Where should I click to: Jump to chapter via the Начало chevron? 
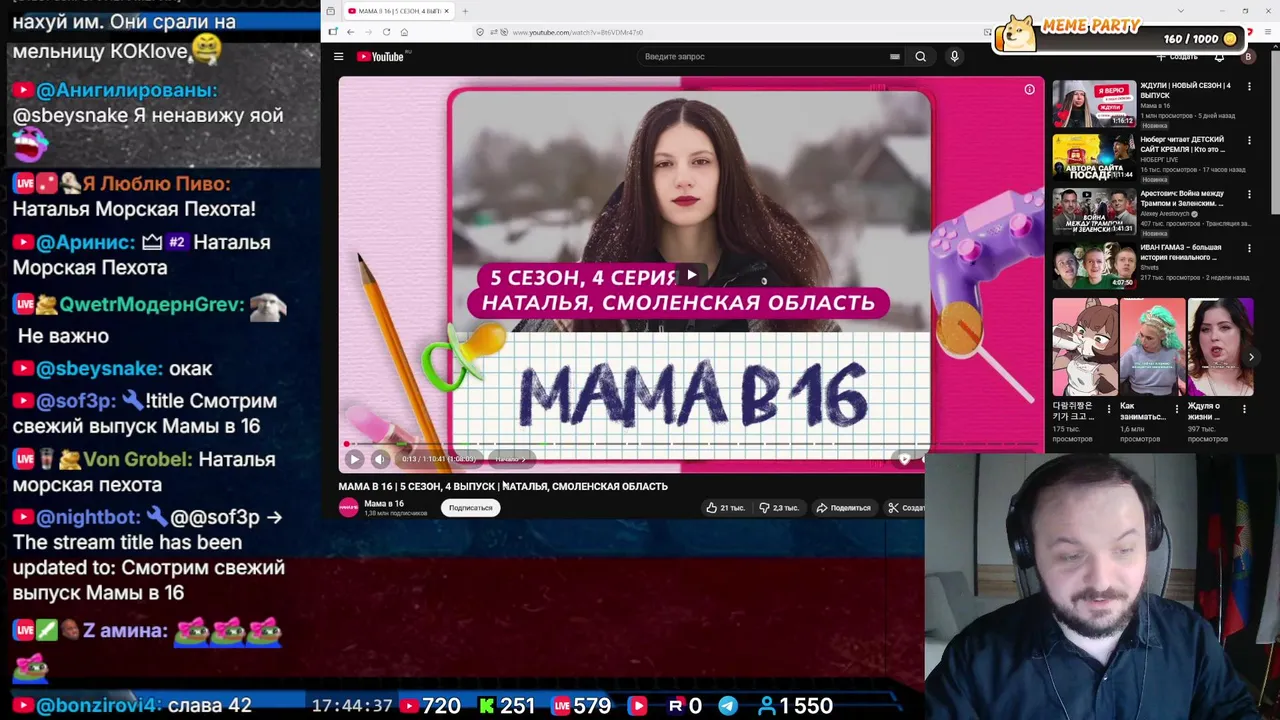tap(510, 459)
